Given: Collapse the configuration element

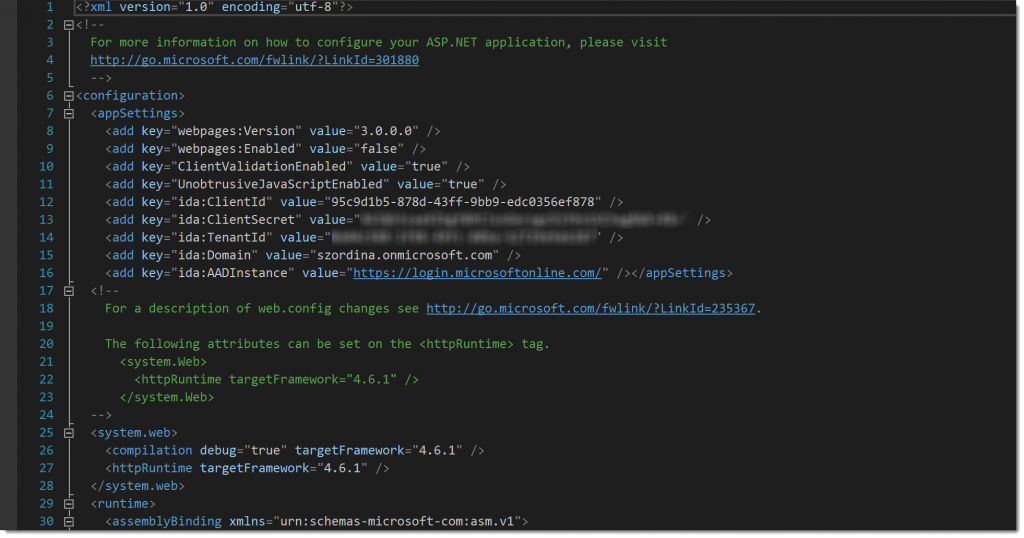Looking at the screenshot, I should tap(68, 96).
